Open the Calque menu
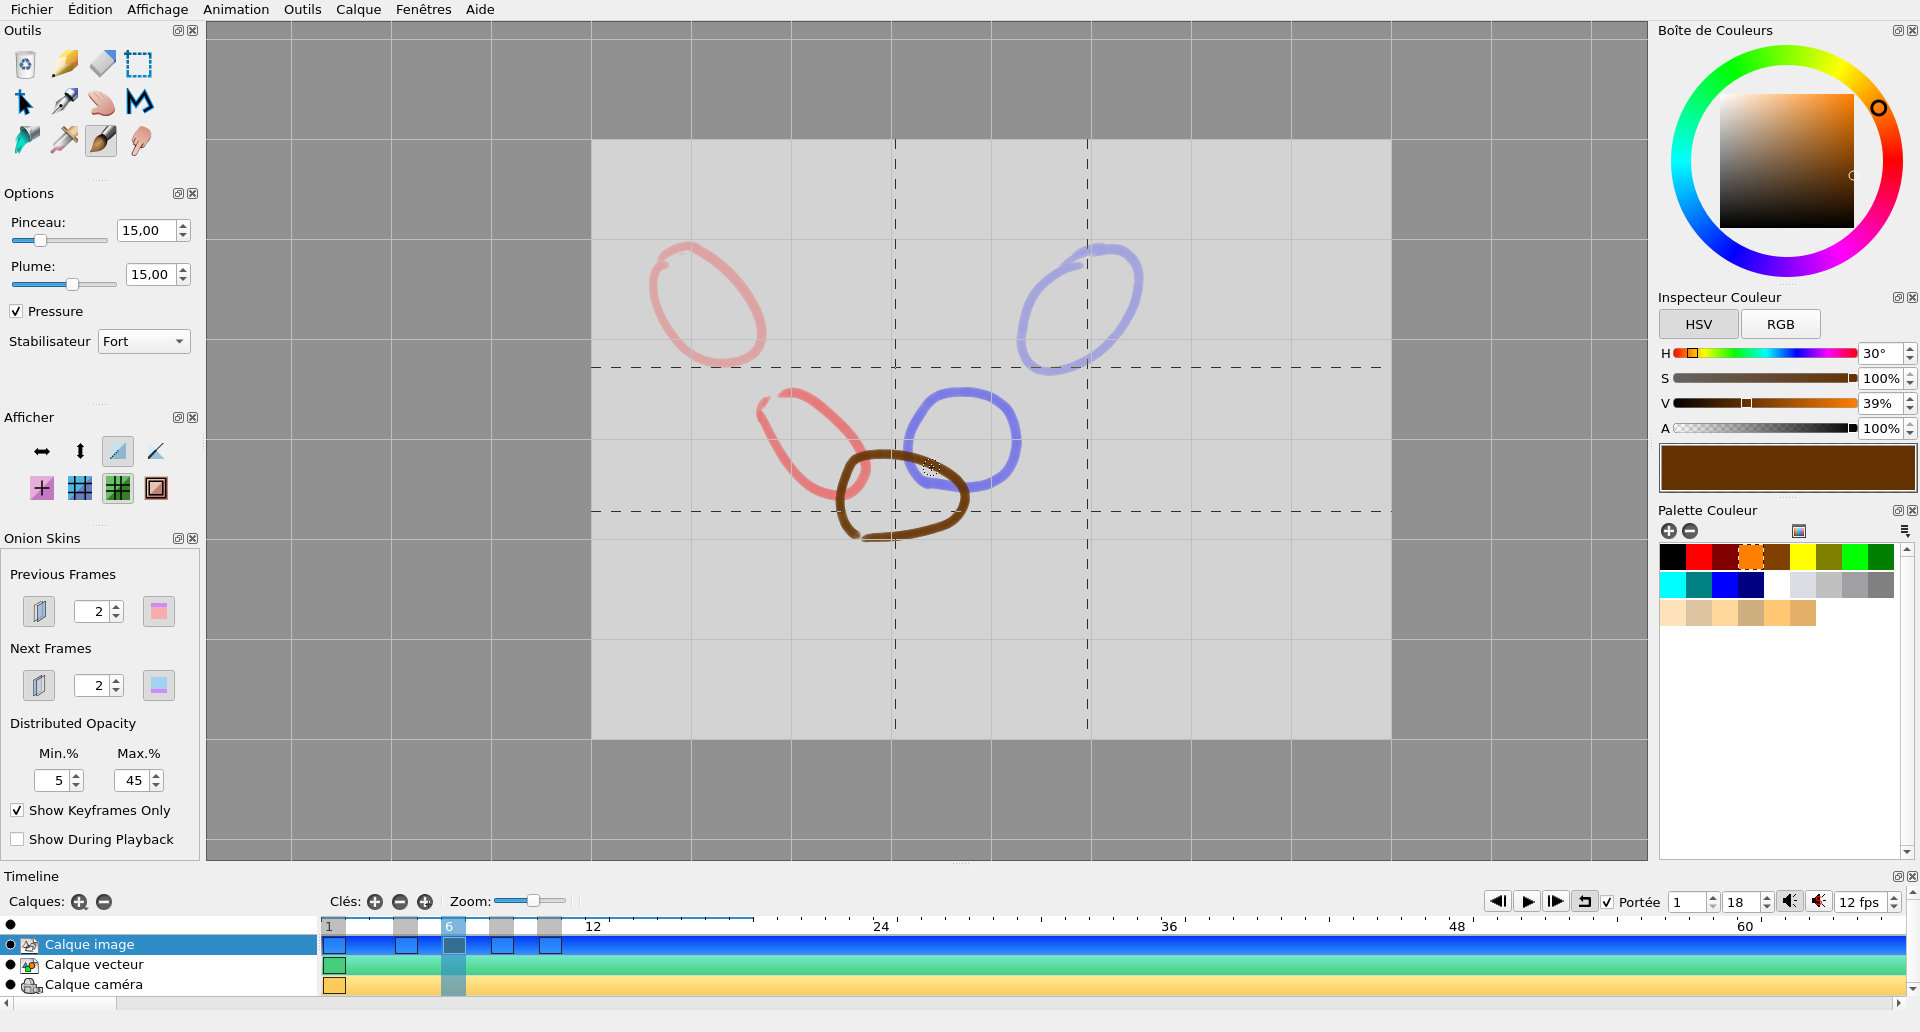Image resolution: width=1920 pixels, height=1032 pixels. click(x=358, y=10)
